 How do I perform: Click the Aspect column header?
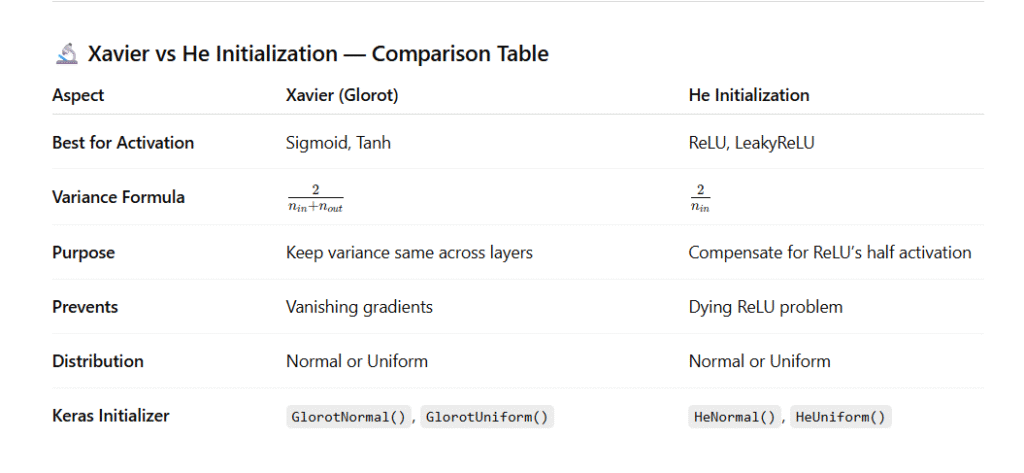(78, 96)
